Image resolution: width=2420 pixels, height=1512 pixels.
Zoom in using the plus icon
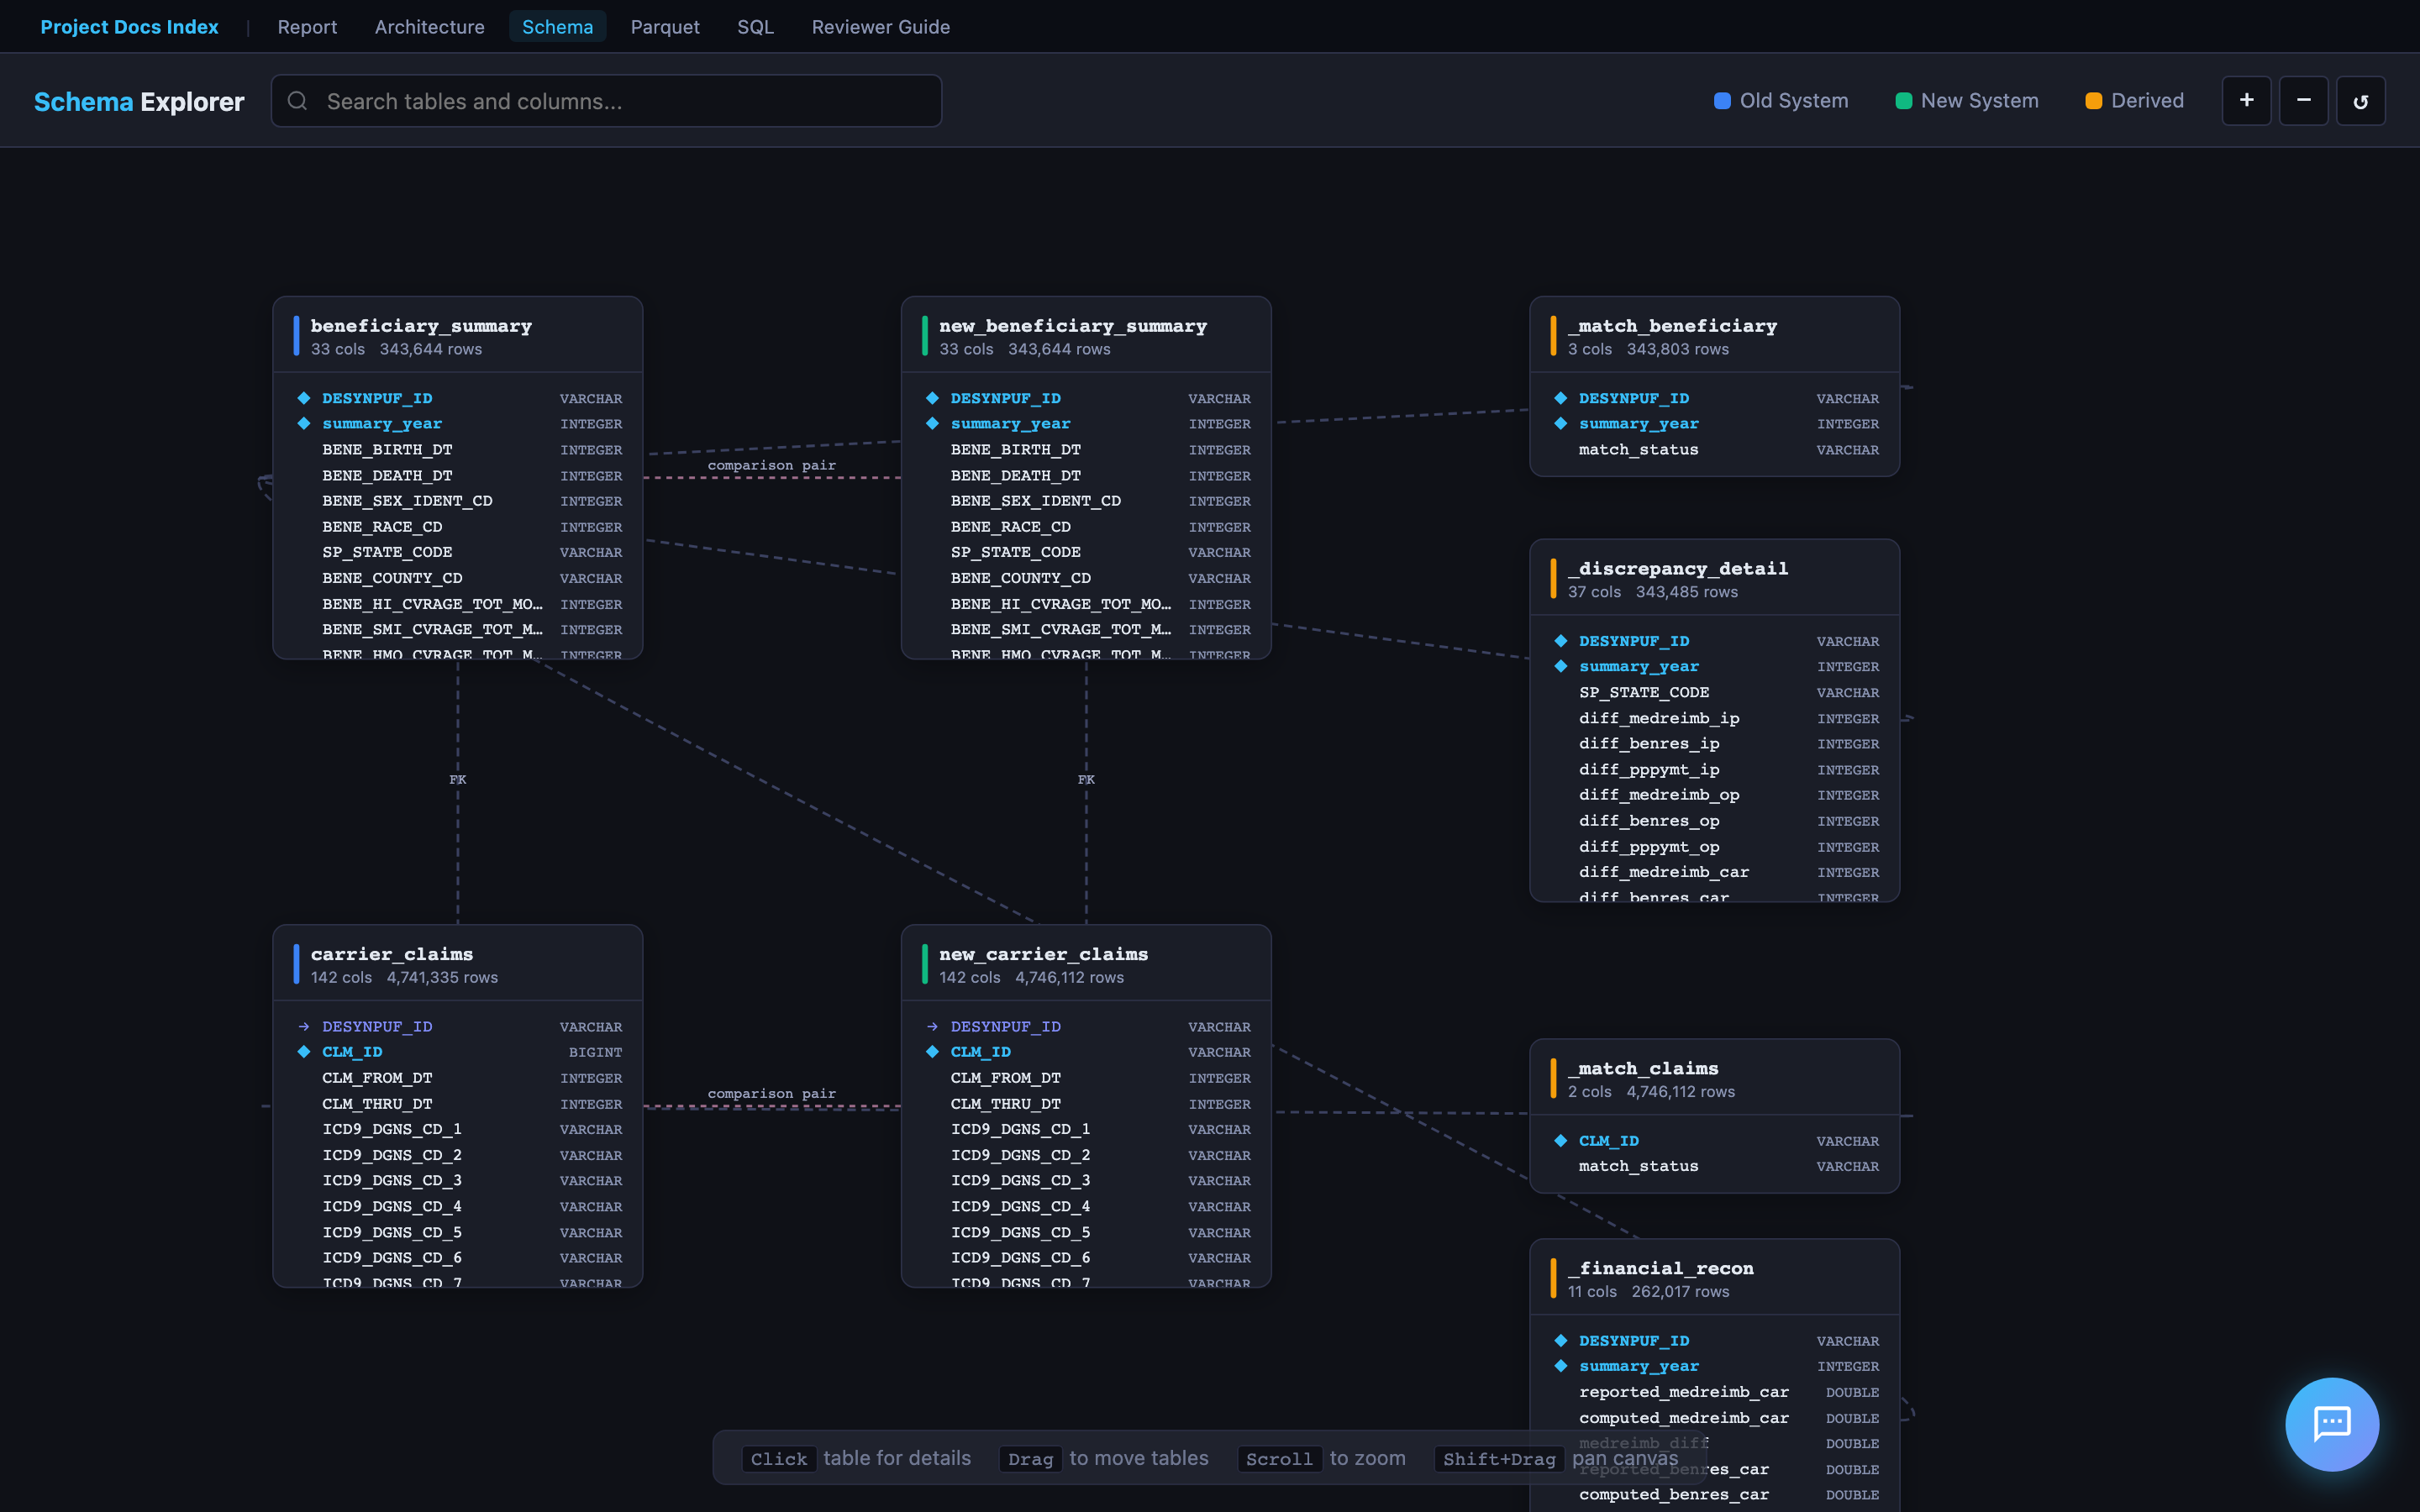(x=2246, y=100)
